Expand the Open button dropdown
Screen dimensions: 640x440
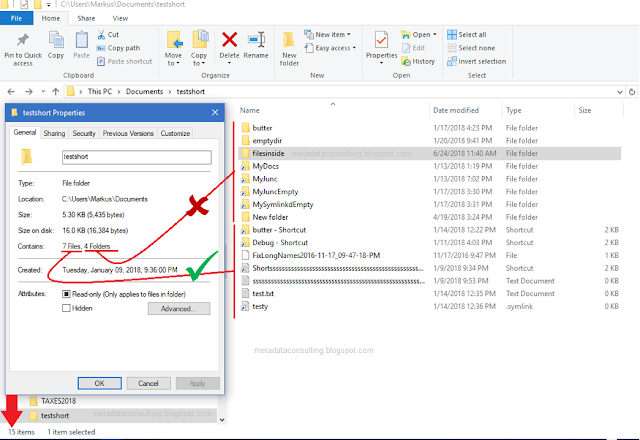(435, 35)
